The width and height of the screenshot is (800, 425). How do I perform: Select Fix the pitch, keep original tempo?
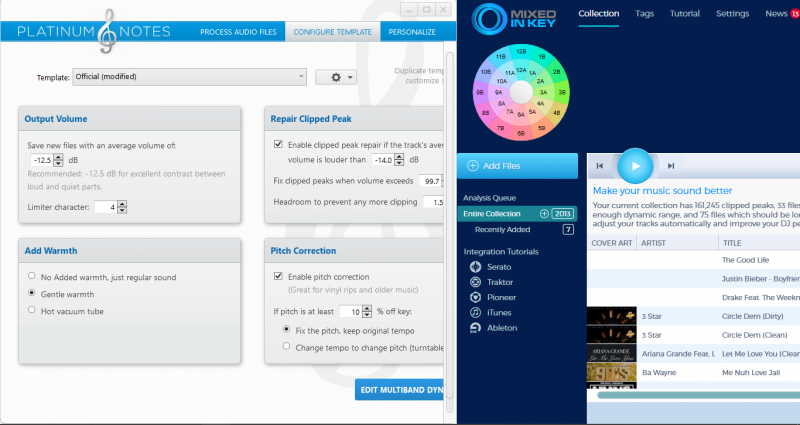point(286,330)
